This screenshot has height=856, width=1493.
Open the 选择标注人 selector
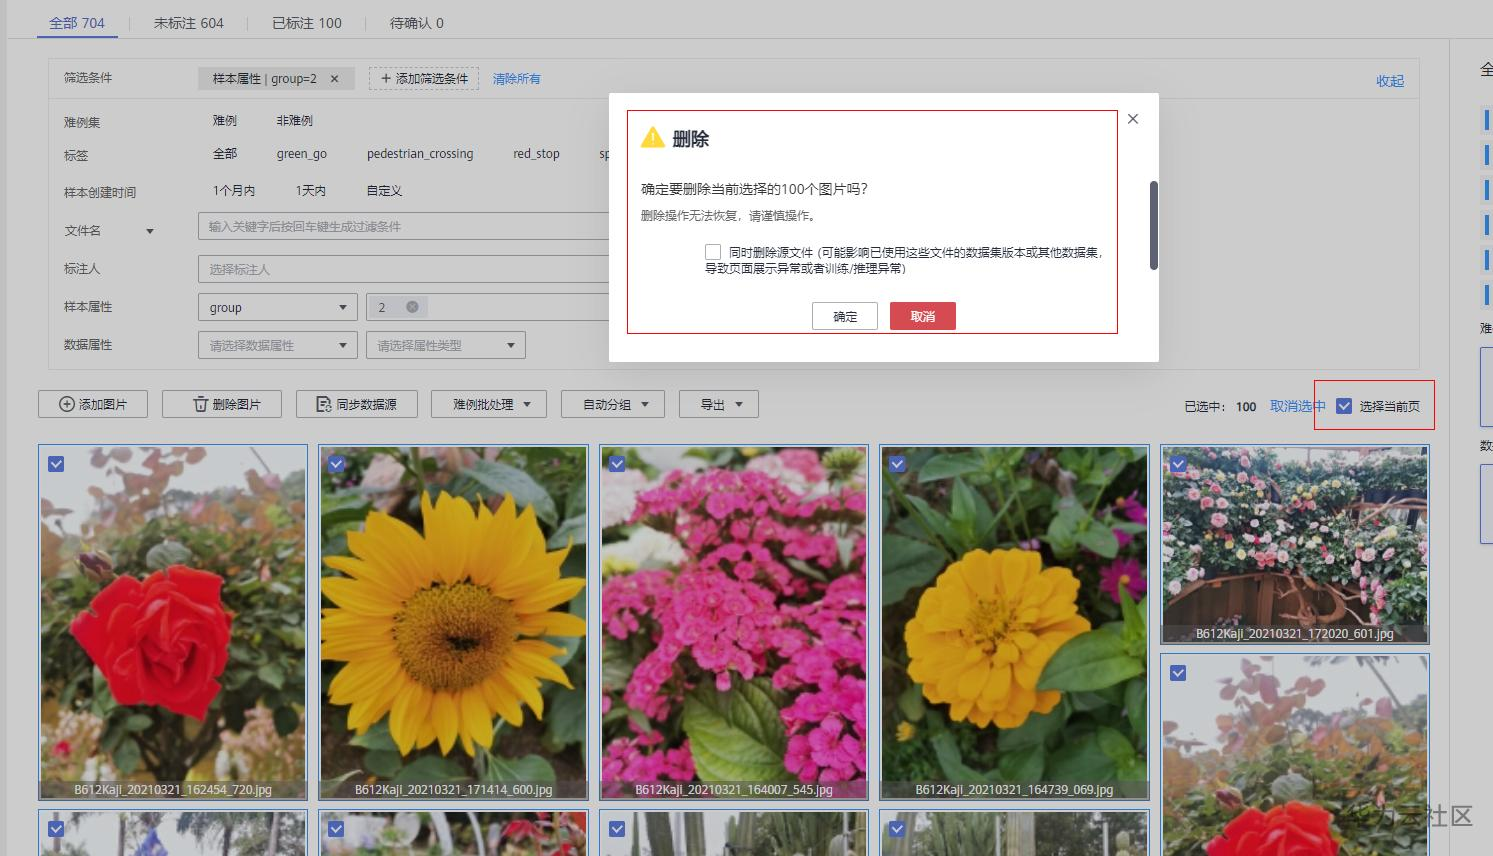point(404,269)
